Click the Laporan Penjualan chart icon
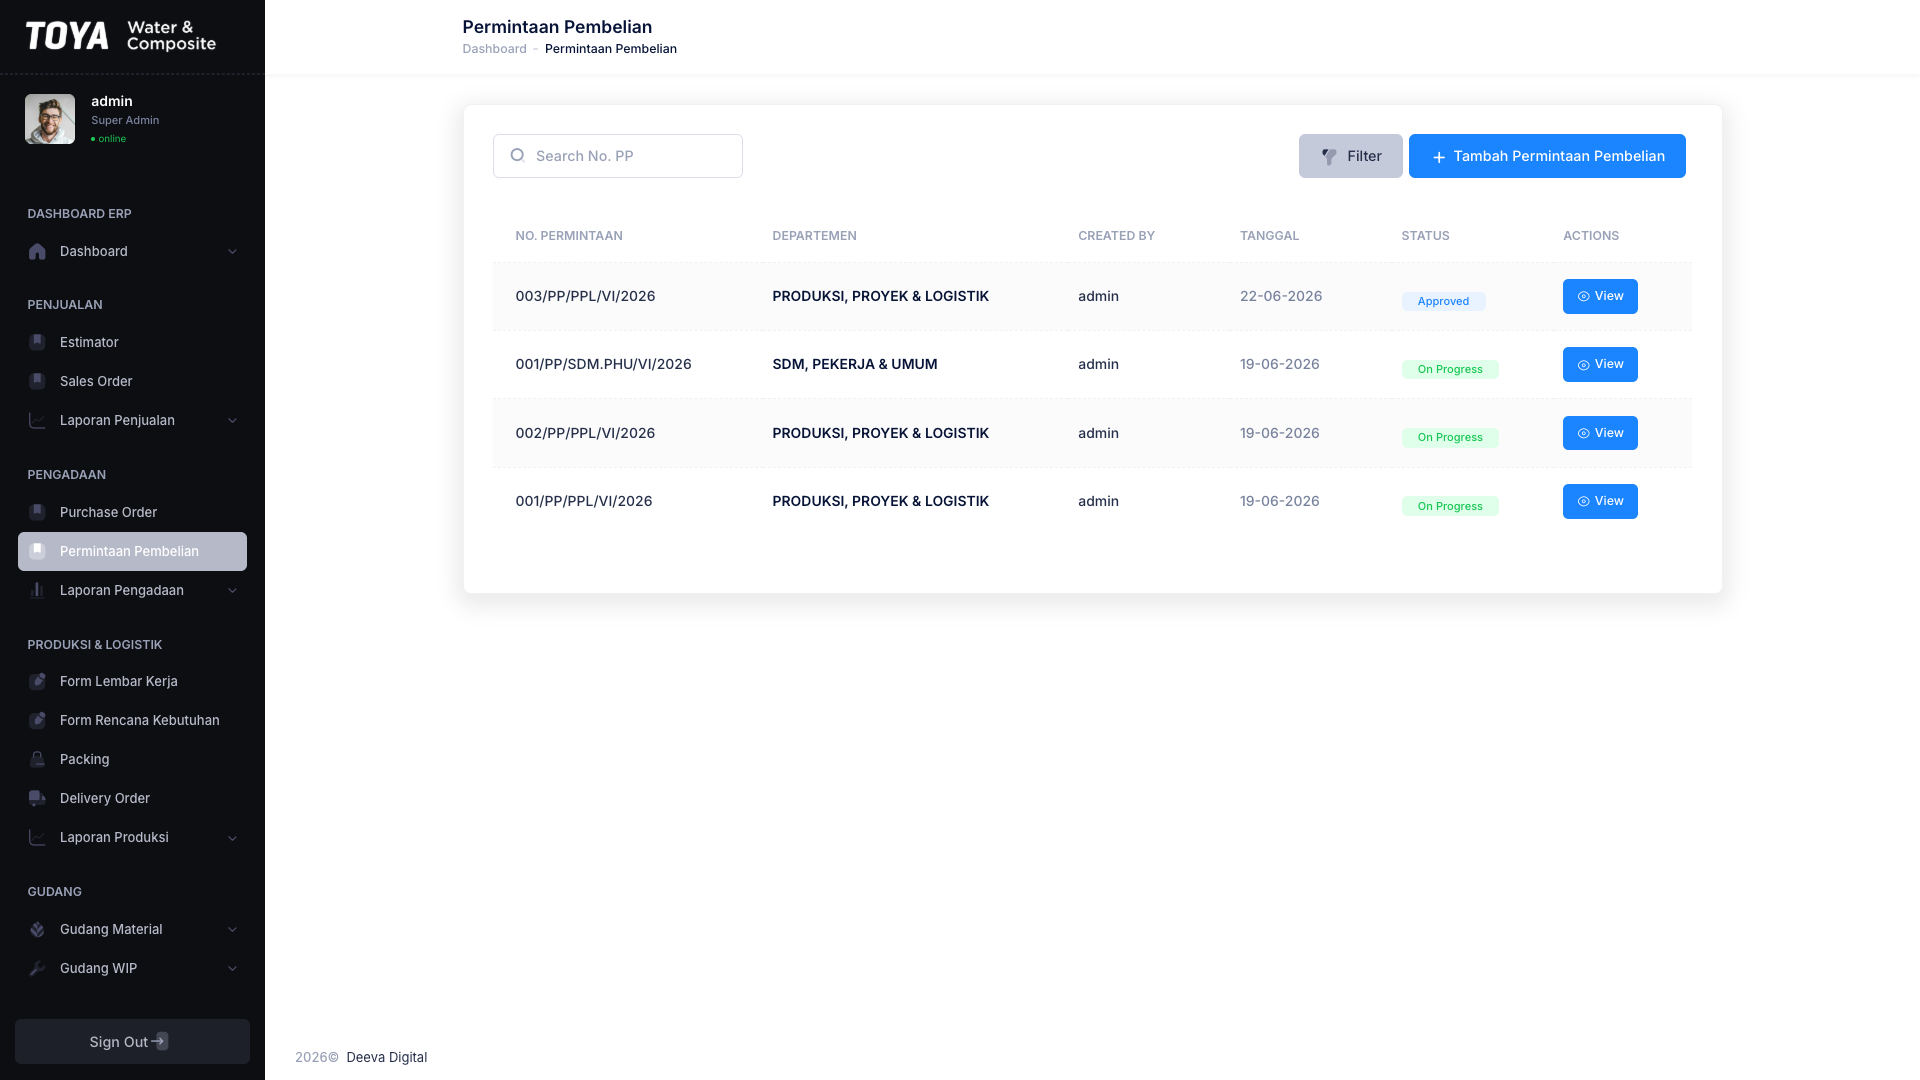This screenshot has height=1080, width=1920. 37,420
